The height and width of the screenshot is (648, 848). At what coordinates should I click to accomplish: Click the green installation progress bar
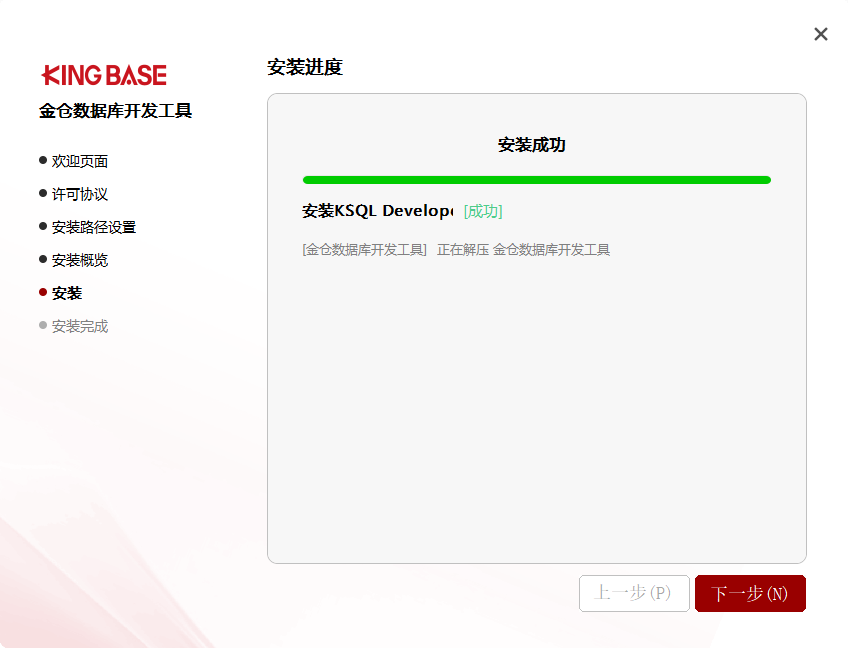[536, 180]
